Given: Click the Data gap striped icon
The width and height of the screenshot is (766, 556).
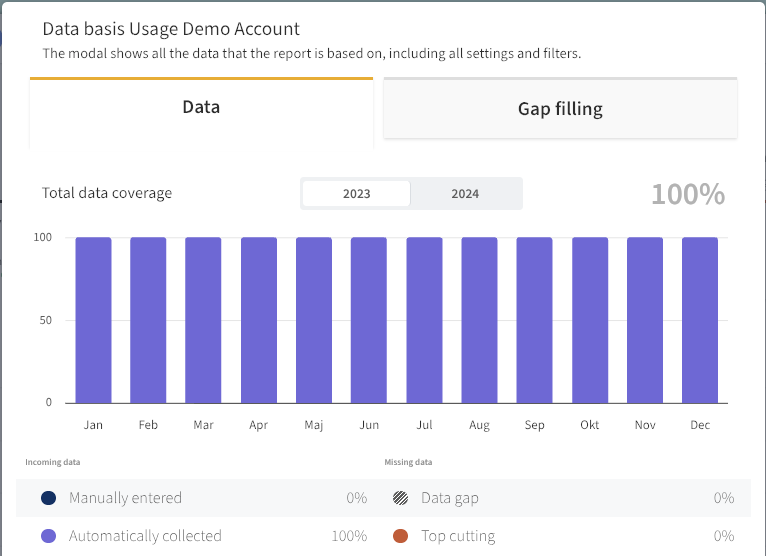Looking at the screenshot, I should pyautogui.click(x=400, y=498).
